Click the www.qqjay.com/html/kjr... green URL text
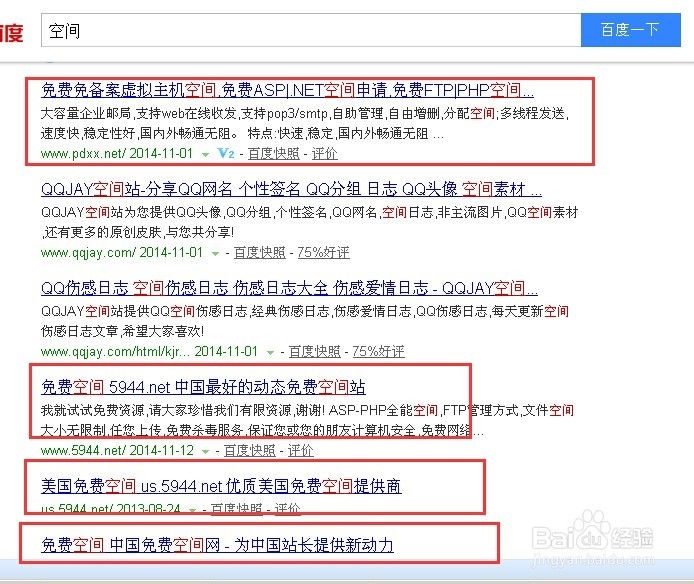The image size is (694, 584). tap(116, 352)
